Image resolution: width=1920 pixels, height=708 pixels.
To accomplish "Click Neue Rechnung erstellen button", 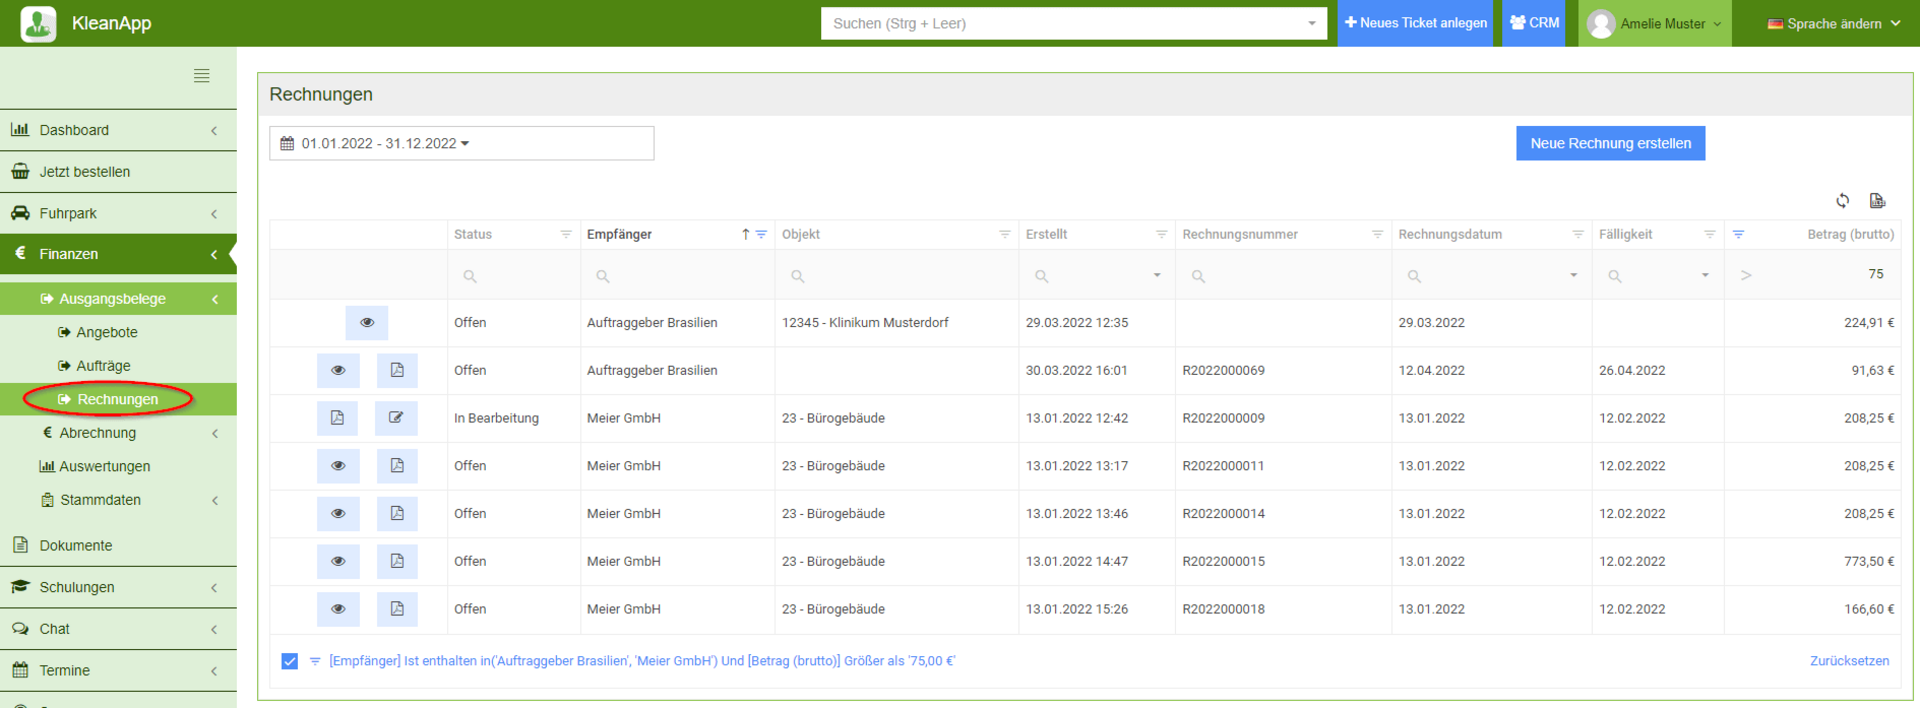I will (1610, 144).
